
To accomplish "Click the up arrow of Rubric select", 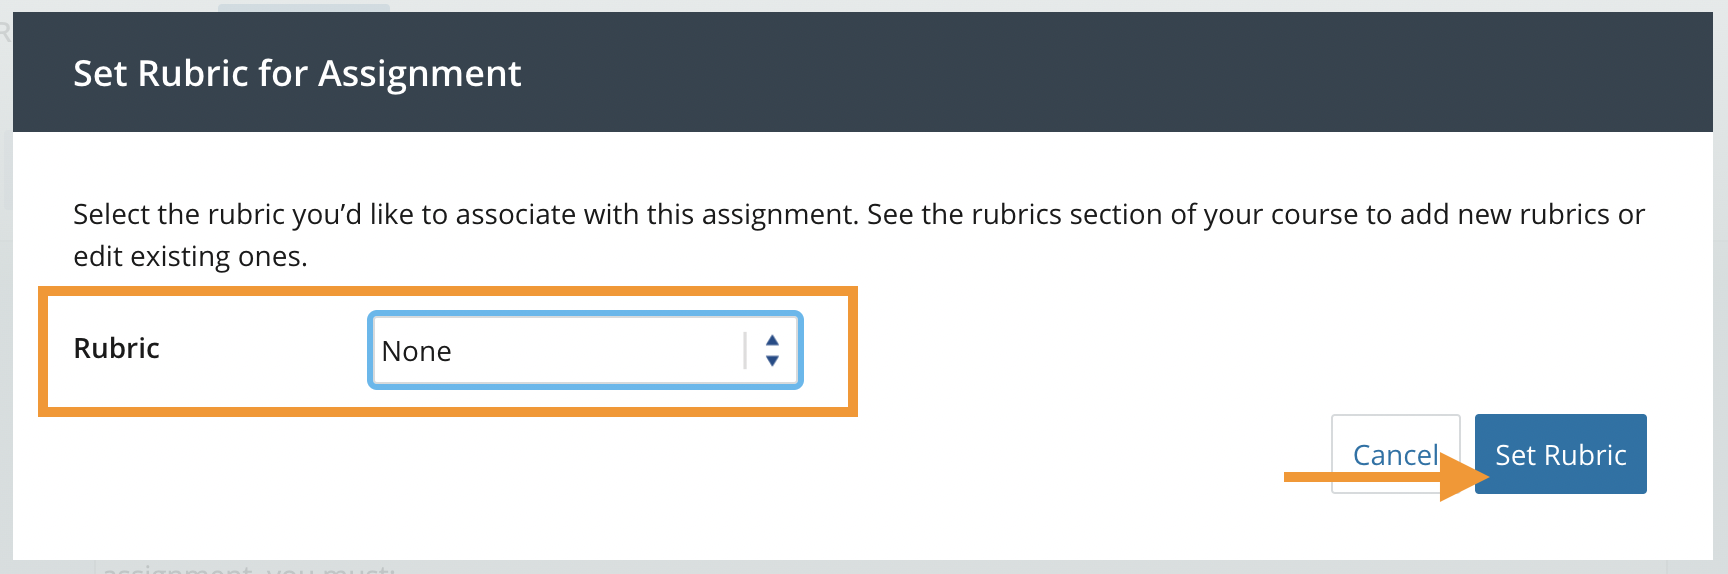I will [x=772, y=340].
